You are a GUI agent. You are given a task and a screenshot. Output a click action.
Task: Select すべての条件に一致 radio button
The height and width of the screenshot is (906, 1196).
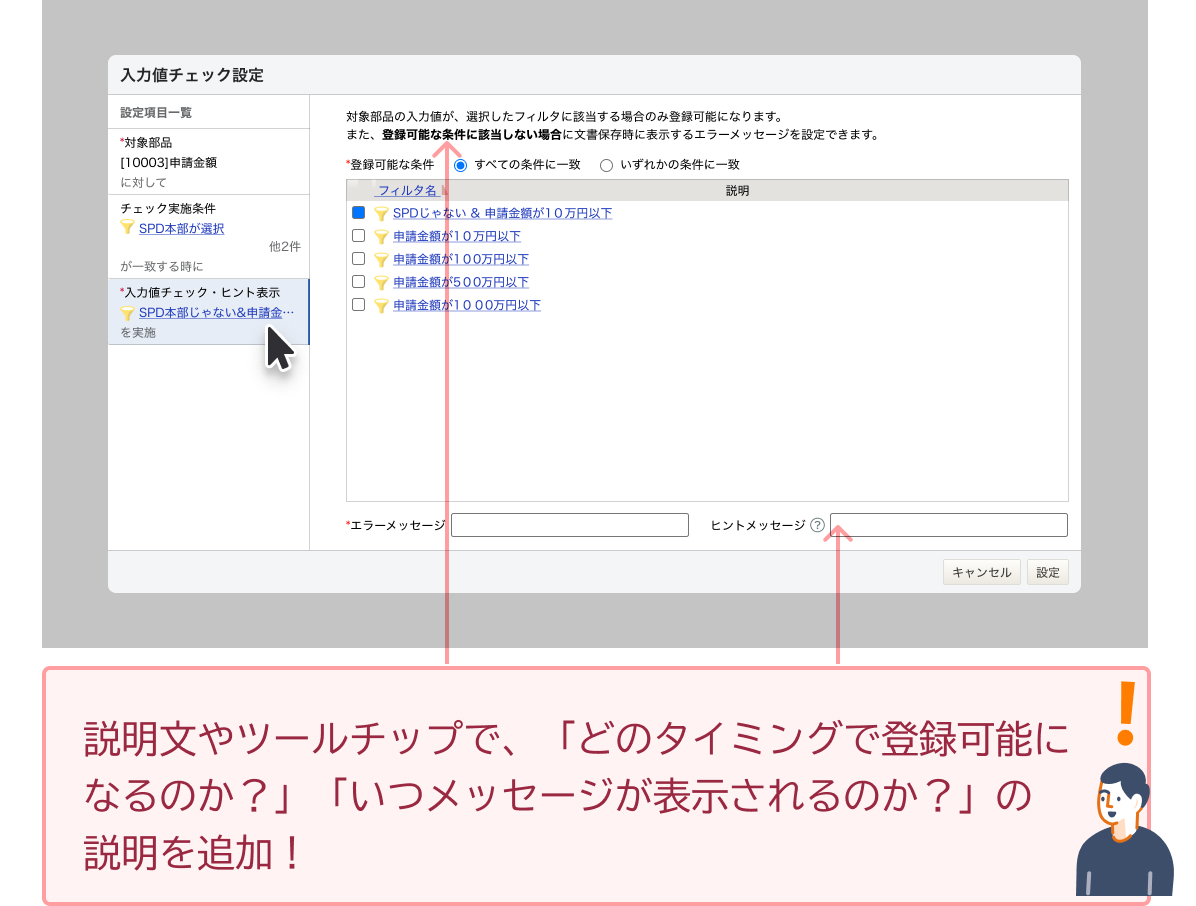coord(460,165)
